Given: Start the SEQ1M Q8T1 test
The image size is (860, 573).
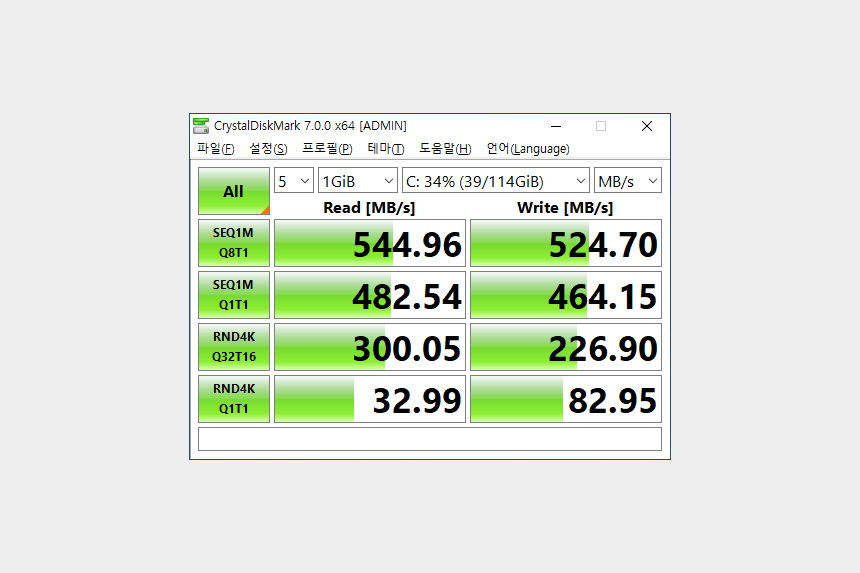Looking at the screenshot, I should tap(234, 243).
